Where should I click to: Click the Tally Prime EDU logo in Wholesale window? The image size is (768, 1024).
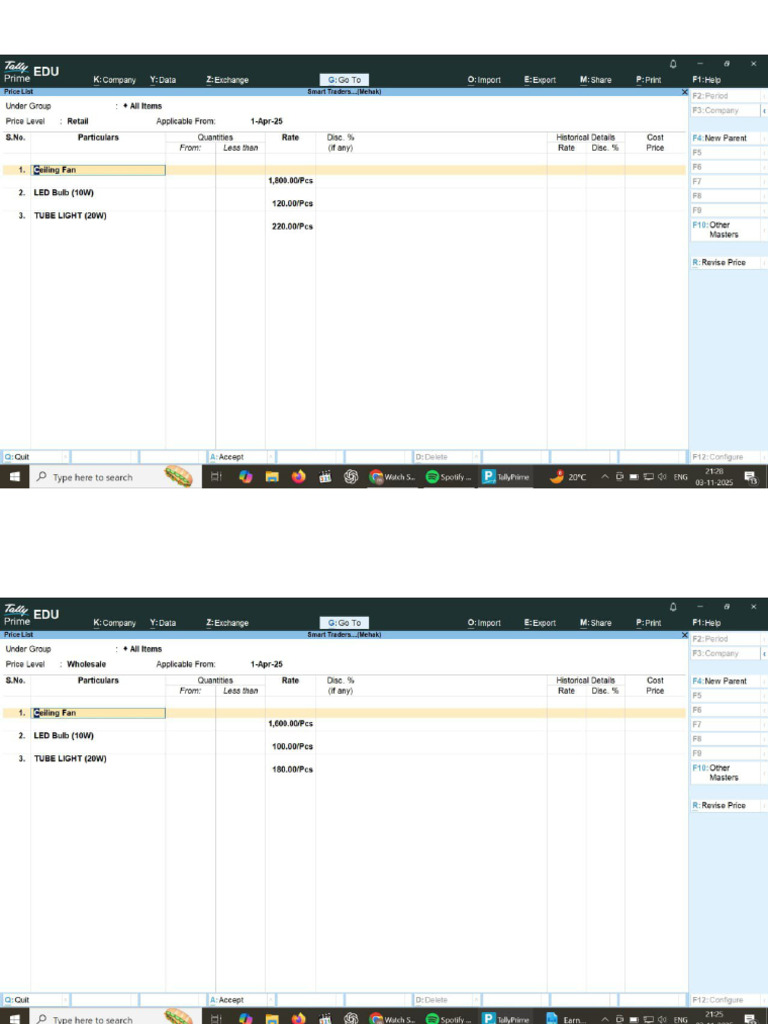(31, 615)
